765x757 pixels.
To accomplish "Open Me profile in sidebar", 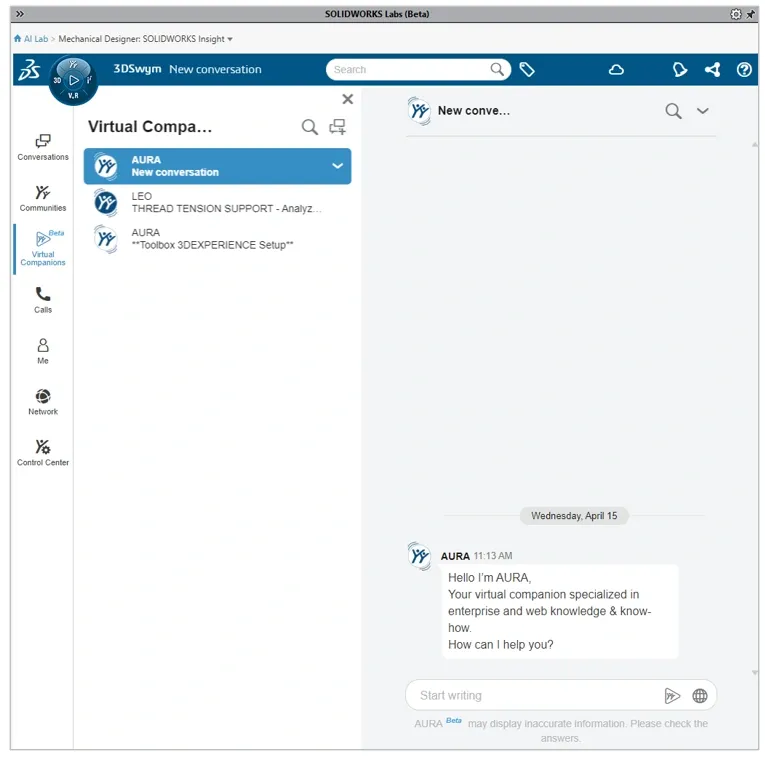I will pos(43,351).
